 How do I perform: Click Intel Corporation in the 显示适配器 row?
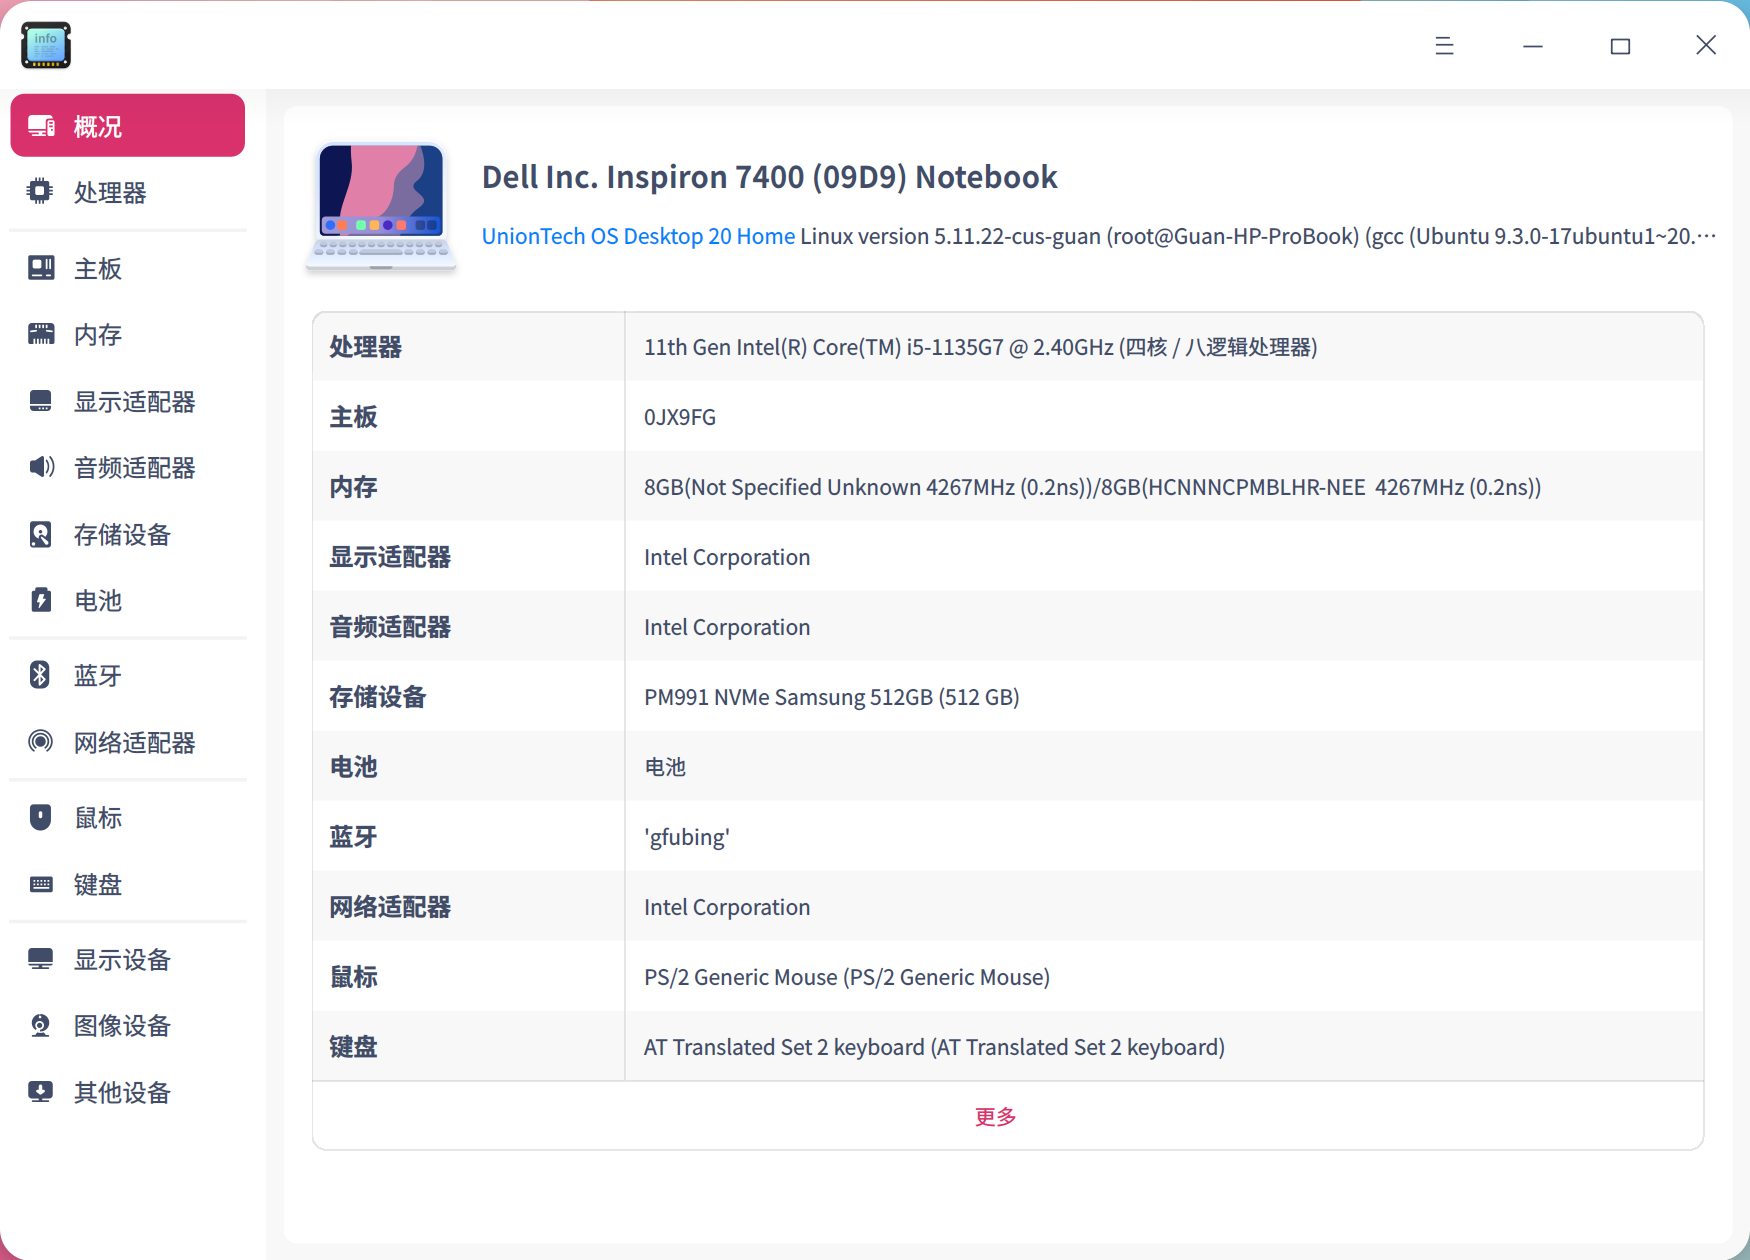727,557
